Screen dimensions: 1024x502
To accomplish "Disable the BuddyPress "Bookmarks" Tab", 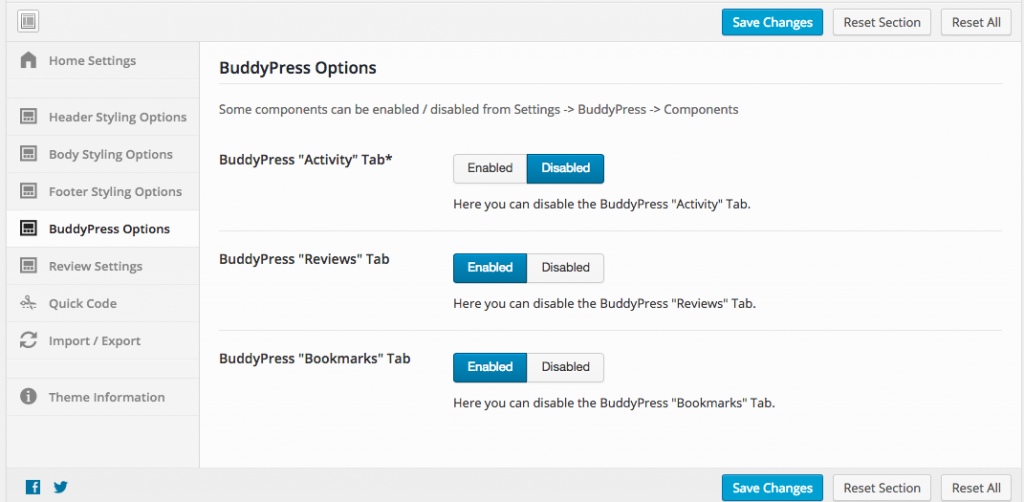I will click(x=566, y=367).
